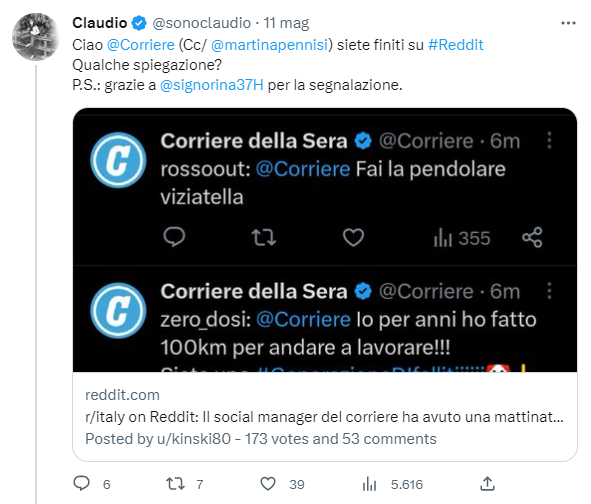Screen dimensions: 591x504
Task: Open the tweet's three-dot more options menu
Action: point(568,23)
